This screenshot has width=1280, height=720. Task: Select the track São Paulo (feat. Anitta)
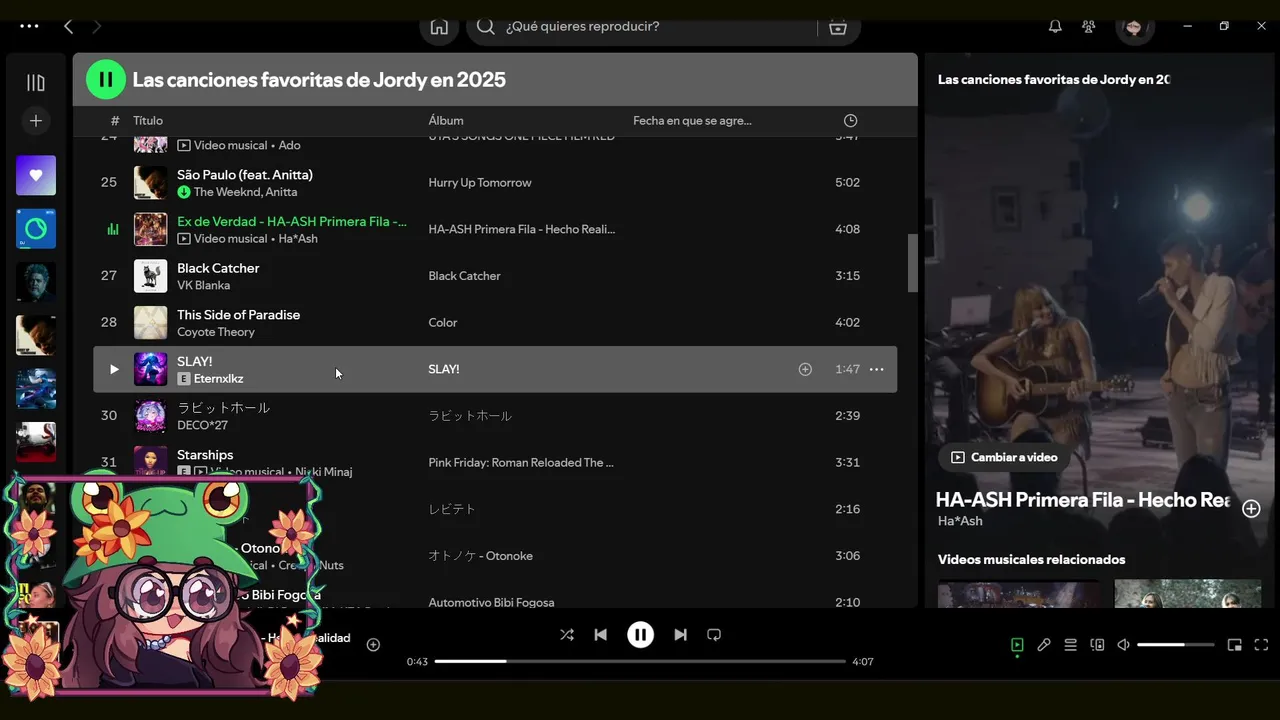click(245, 175)
